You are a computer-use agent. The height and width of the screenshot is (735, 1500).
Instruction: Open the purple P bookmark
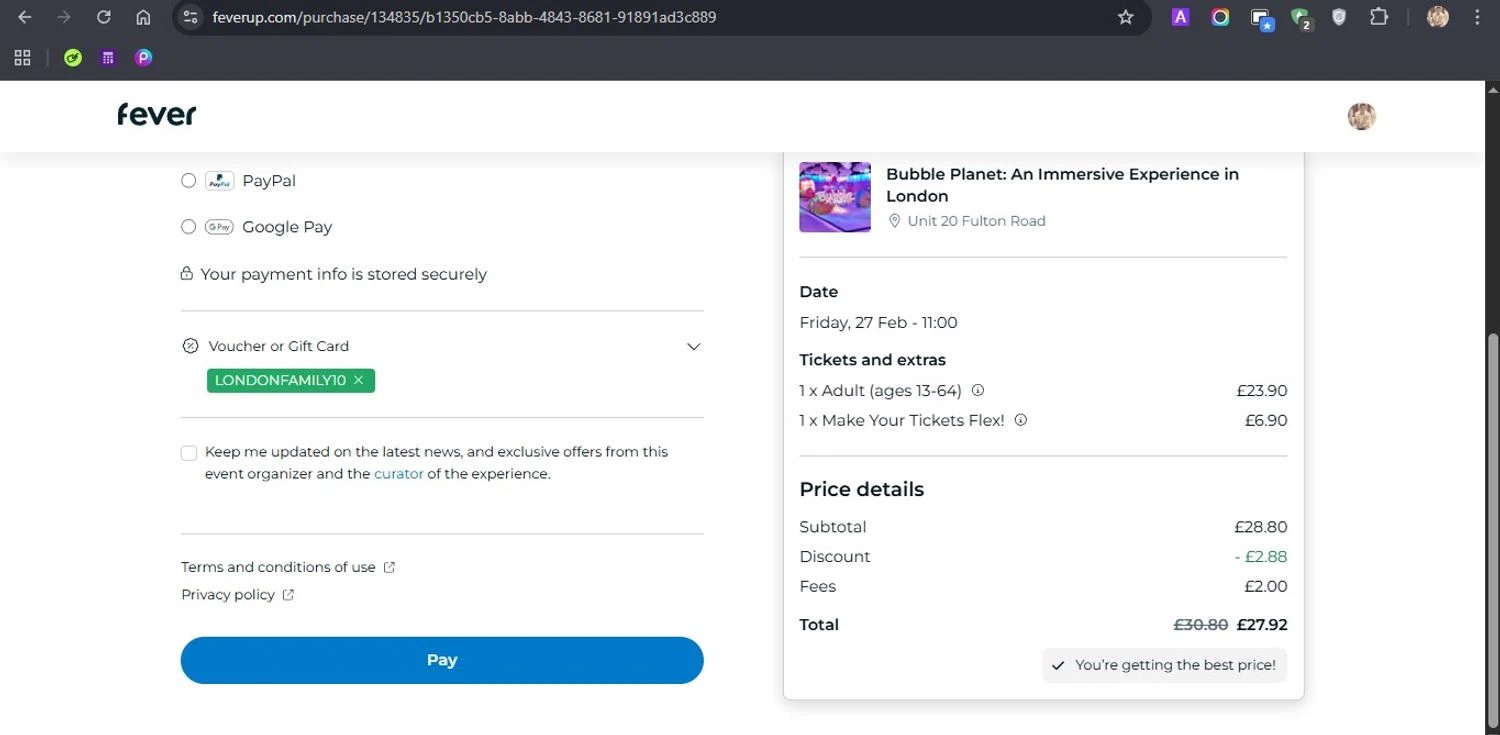(144, 58)
